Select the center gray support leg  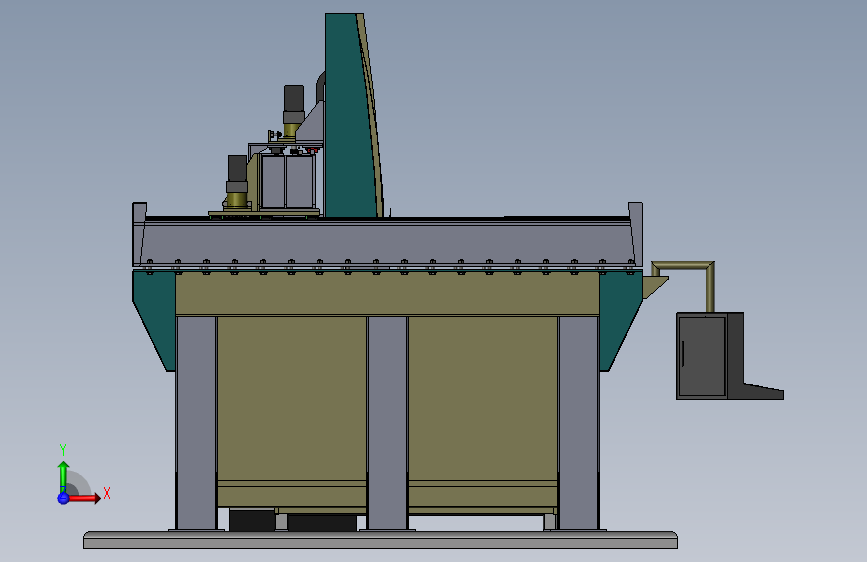click(x=387, y=423)
